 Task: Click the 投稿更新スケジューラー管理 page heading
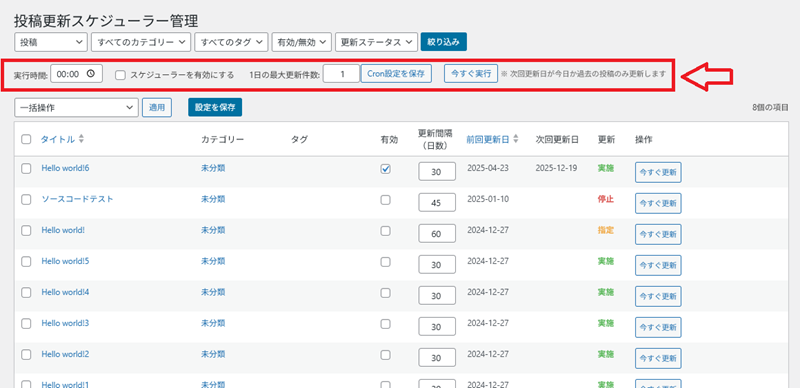[x=106, y=21]
